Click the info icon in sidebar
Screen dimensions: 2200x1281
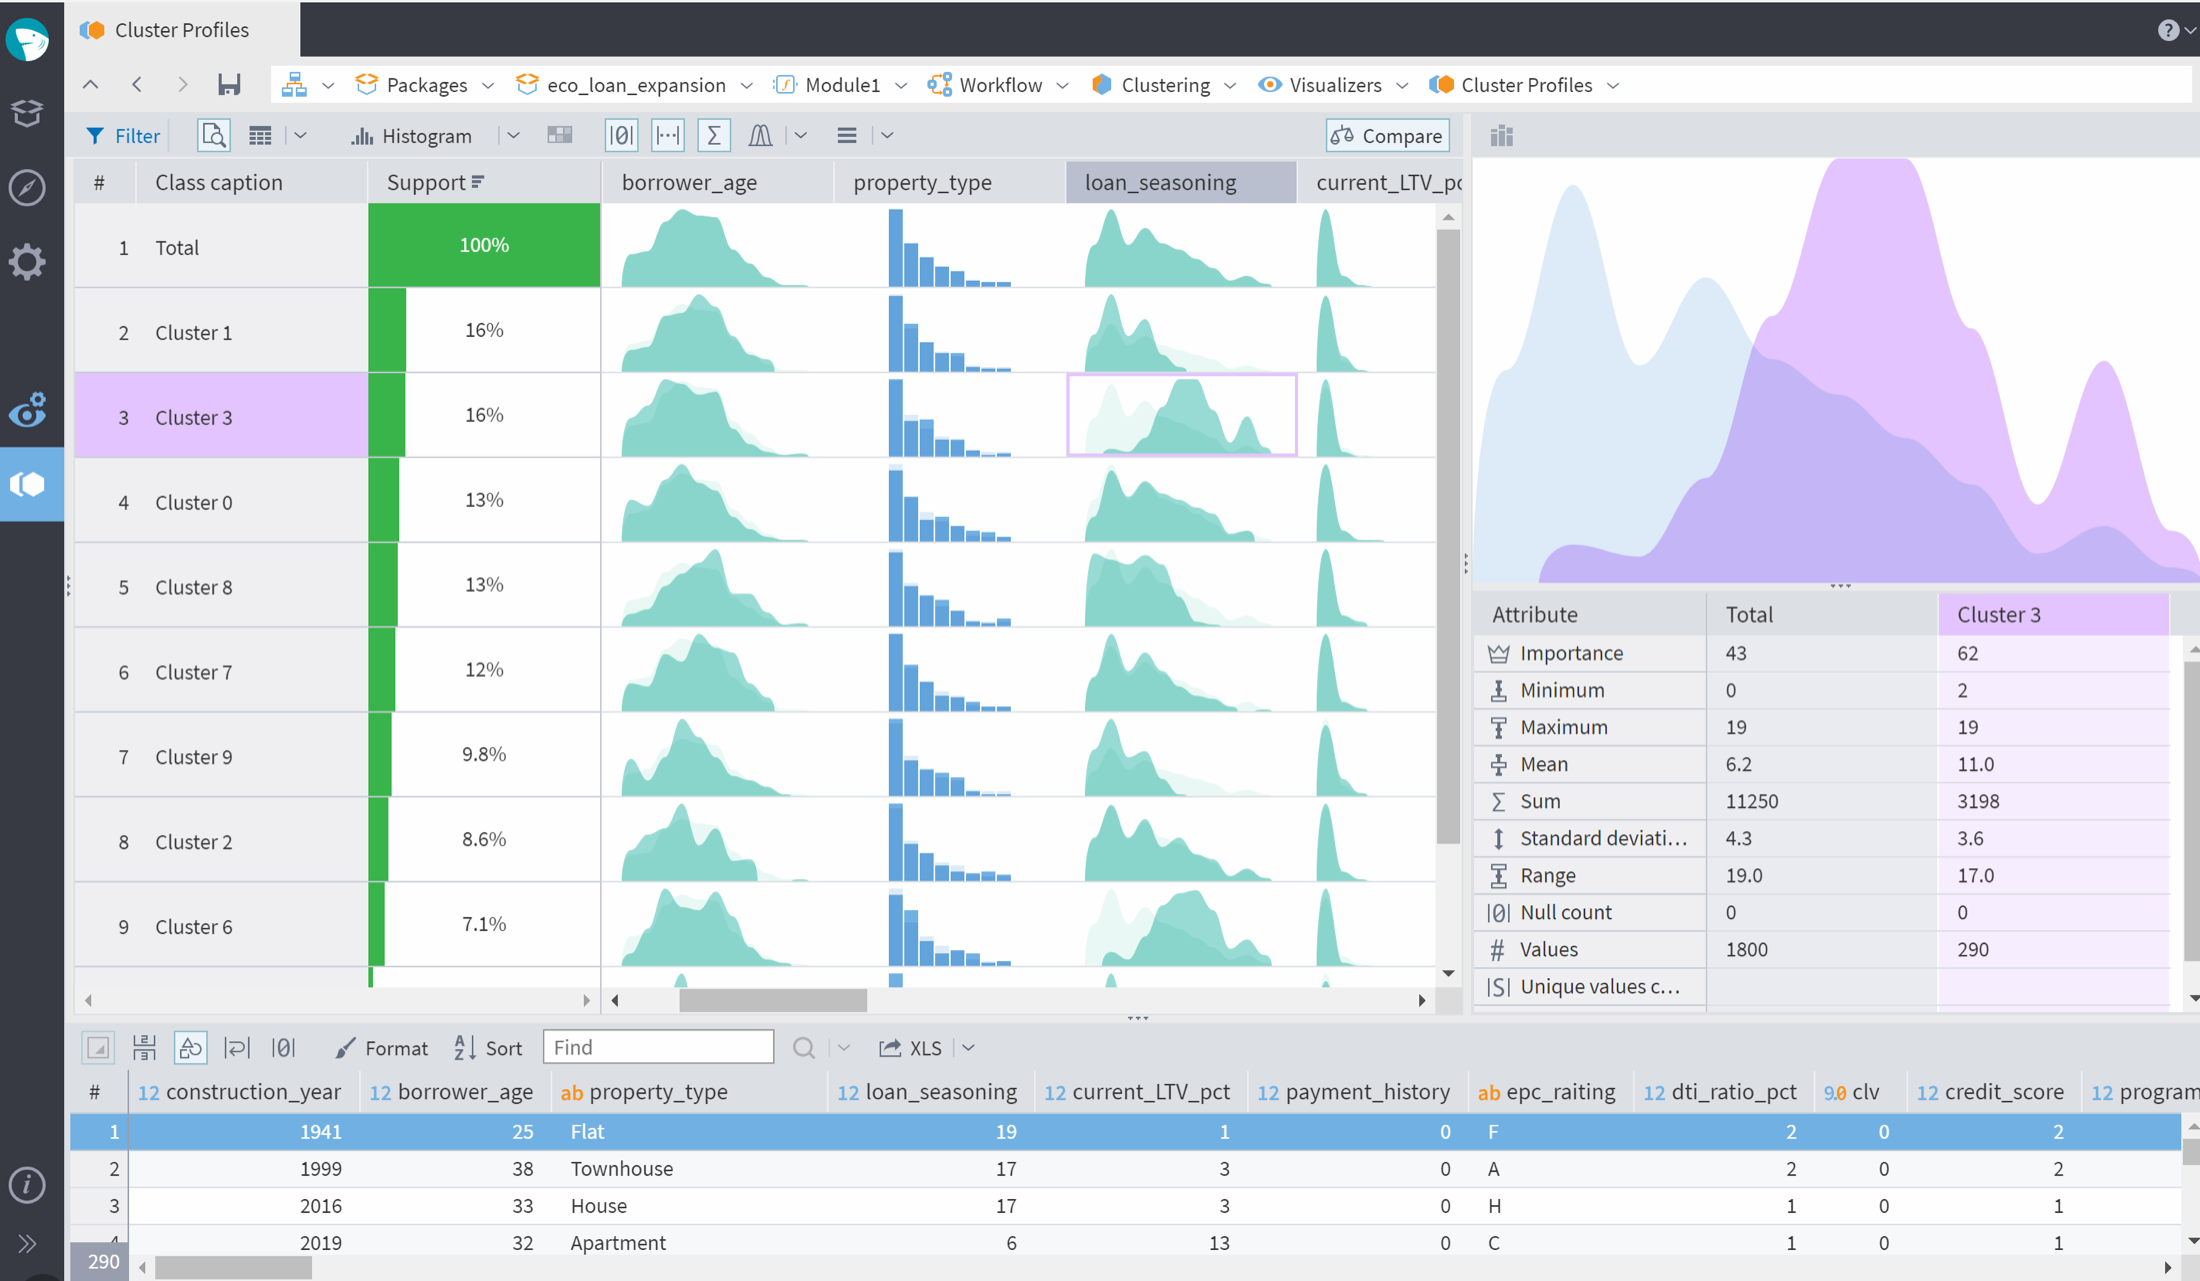(x=27, y=1184)
